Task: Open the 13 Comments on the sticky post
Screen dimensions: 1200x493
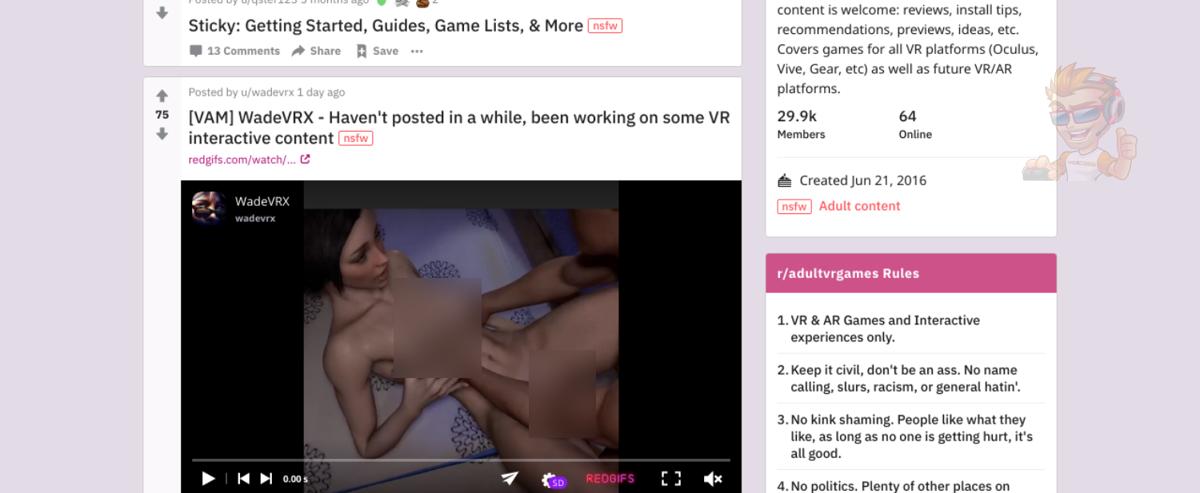Action: [x=235, y=51]
